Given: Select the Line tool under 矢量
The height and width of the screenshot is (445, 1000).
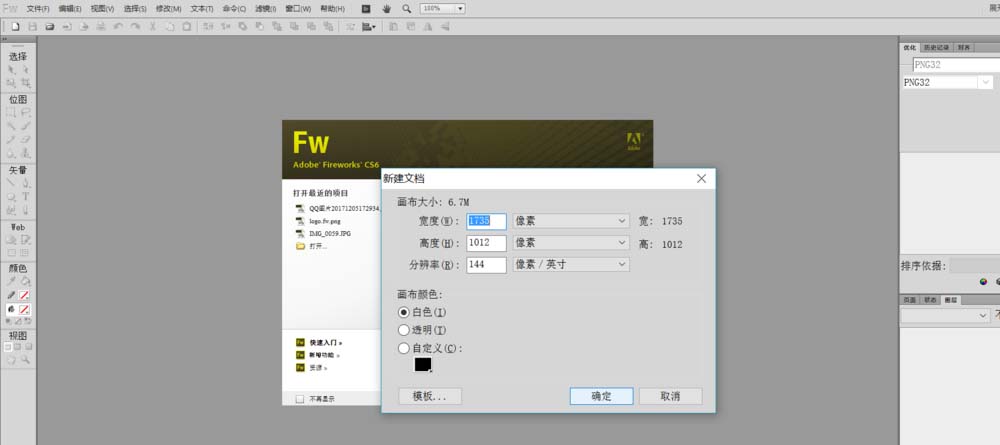Looking at the screenshot, I should pyautogui.click(x=11, y=183).
